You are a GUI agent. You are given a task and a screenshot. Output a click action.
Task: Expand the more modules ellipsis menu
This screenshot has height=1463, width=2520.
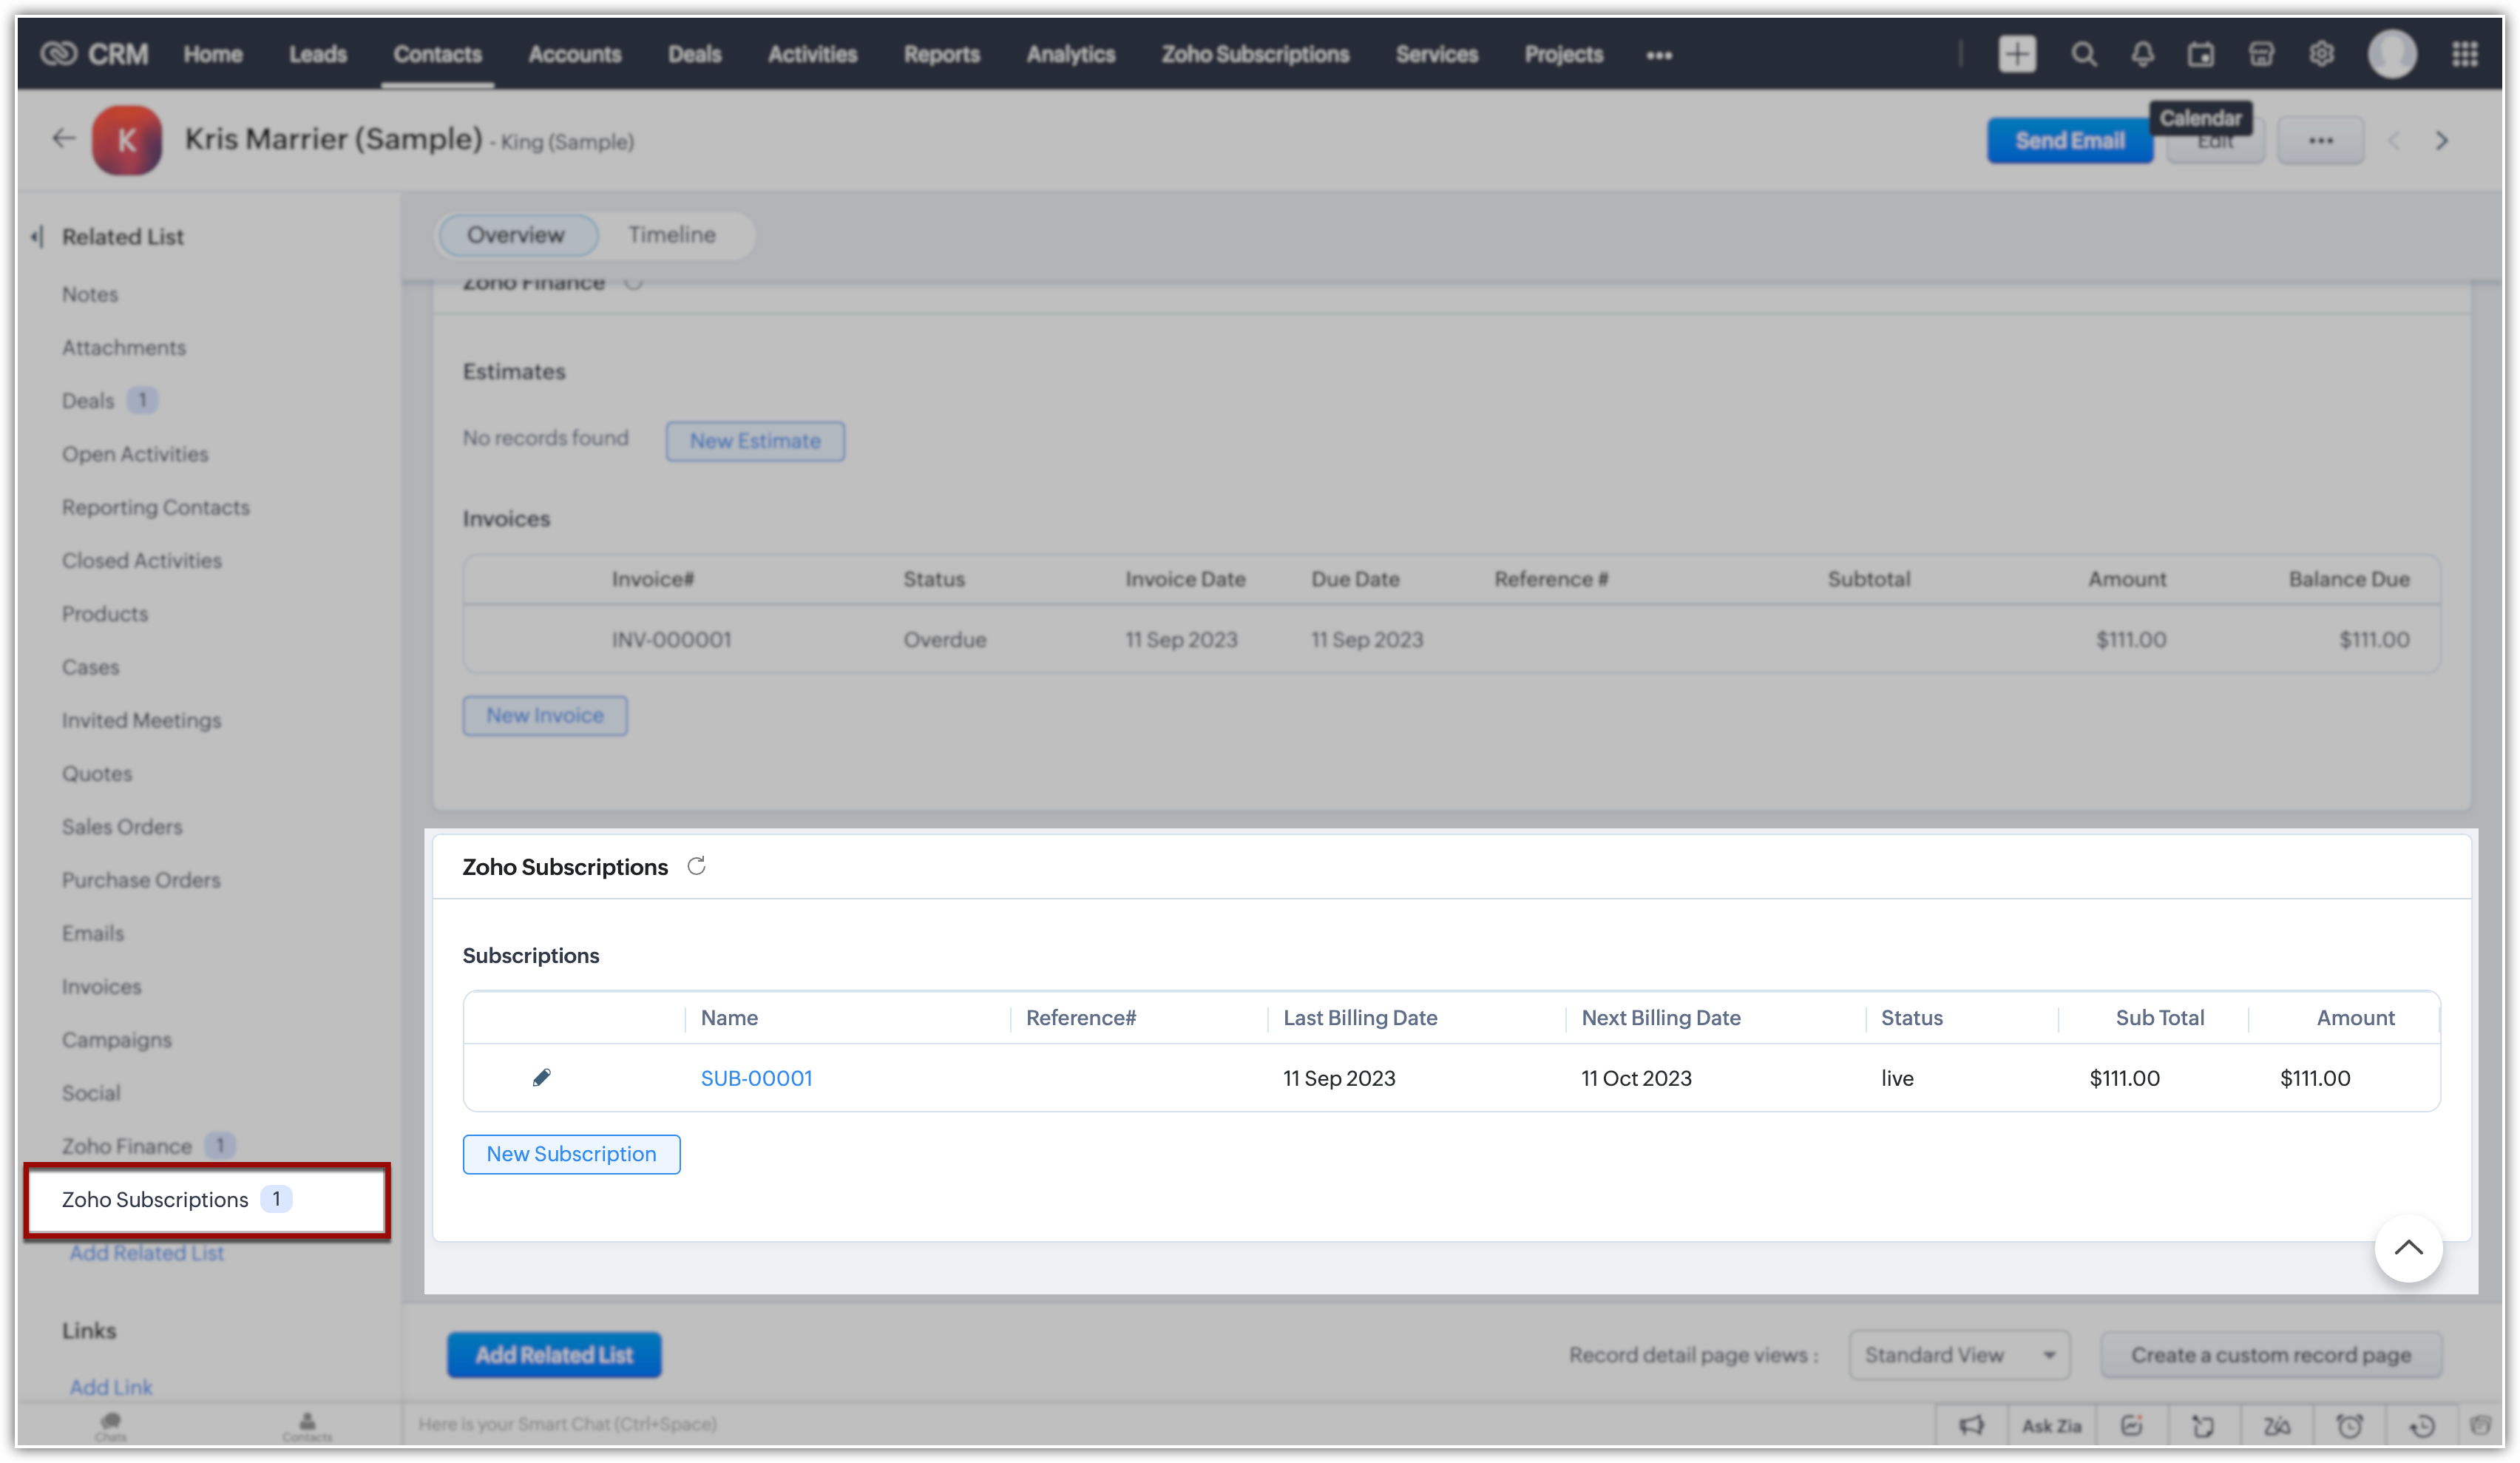coord(1659,55)
